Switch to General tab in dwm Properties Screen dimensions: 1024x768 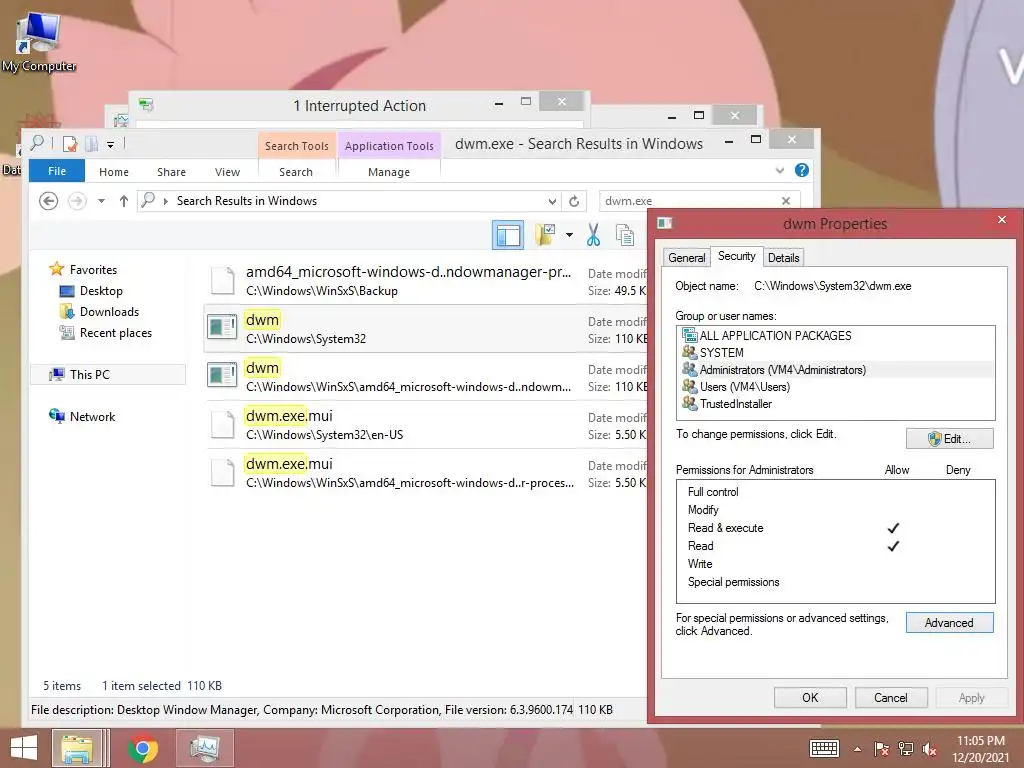tap(686, 257)
